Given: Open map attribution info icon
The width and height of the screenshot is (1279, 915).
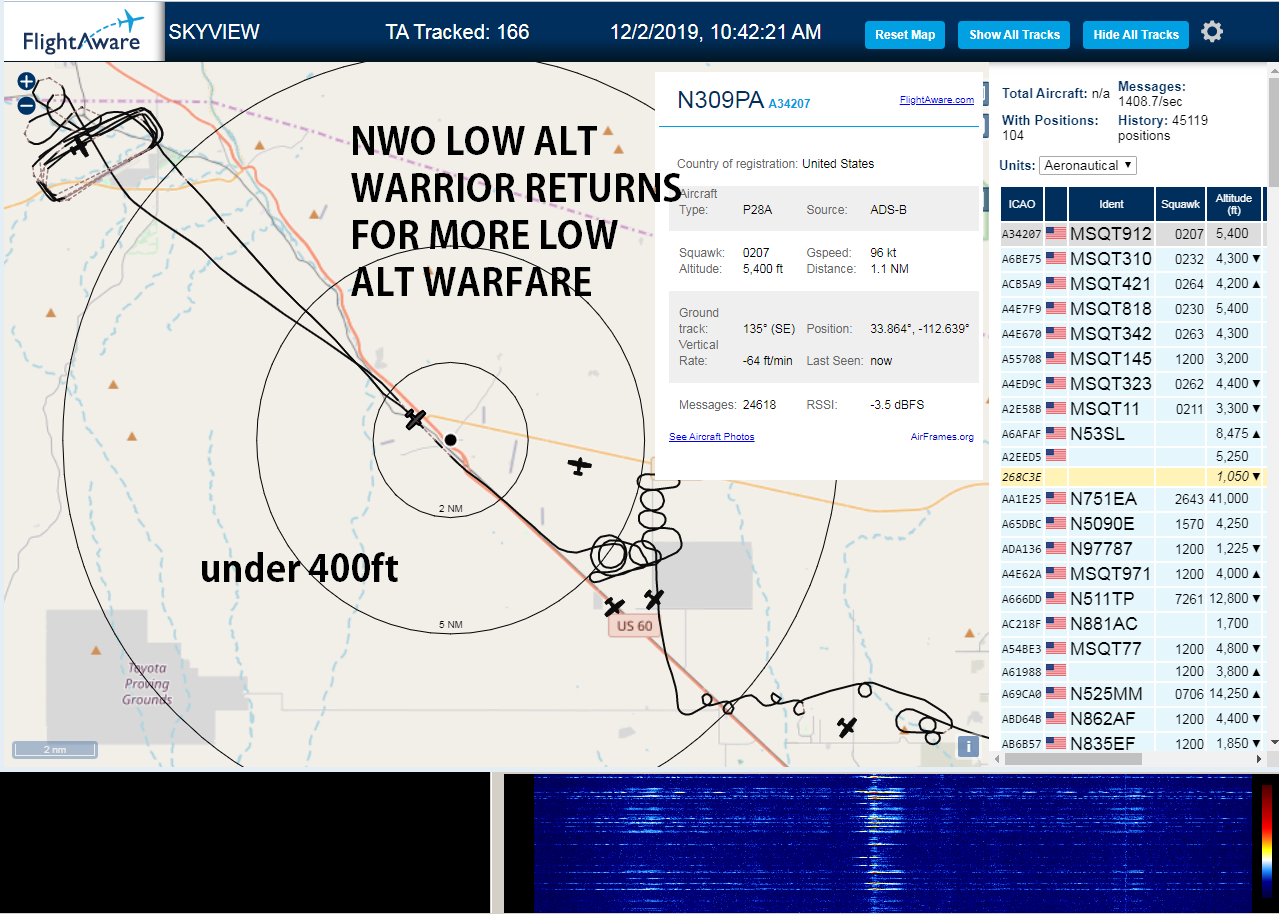Looking at the screenshot, I should click(967, 746).
